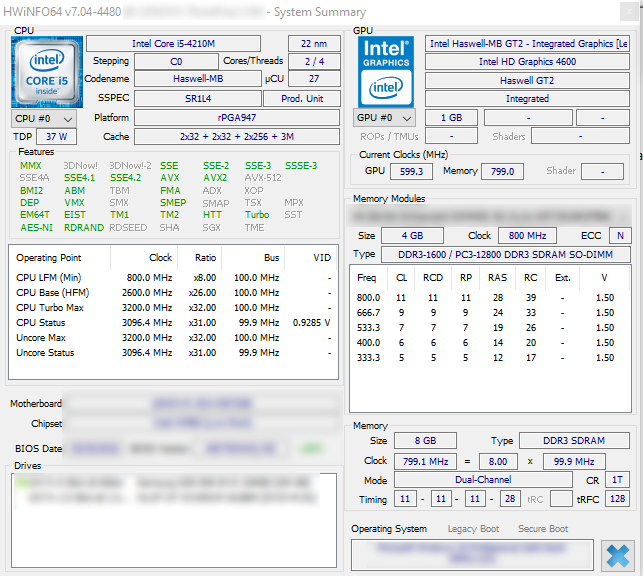This screenshot has height=576, width=643.
Task: Open the GPU #0 selector dropdown
Action: [384, 118]
